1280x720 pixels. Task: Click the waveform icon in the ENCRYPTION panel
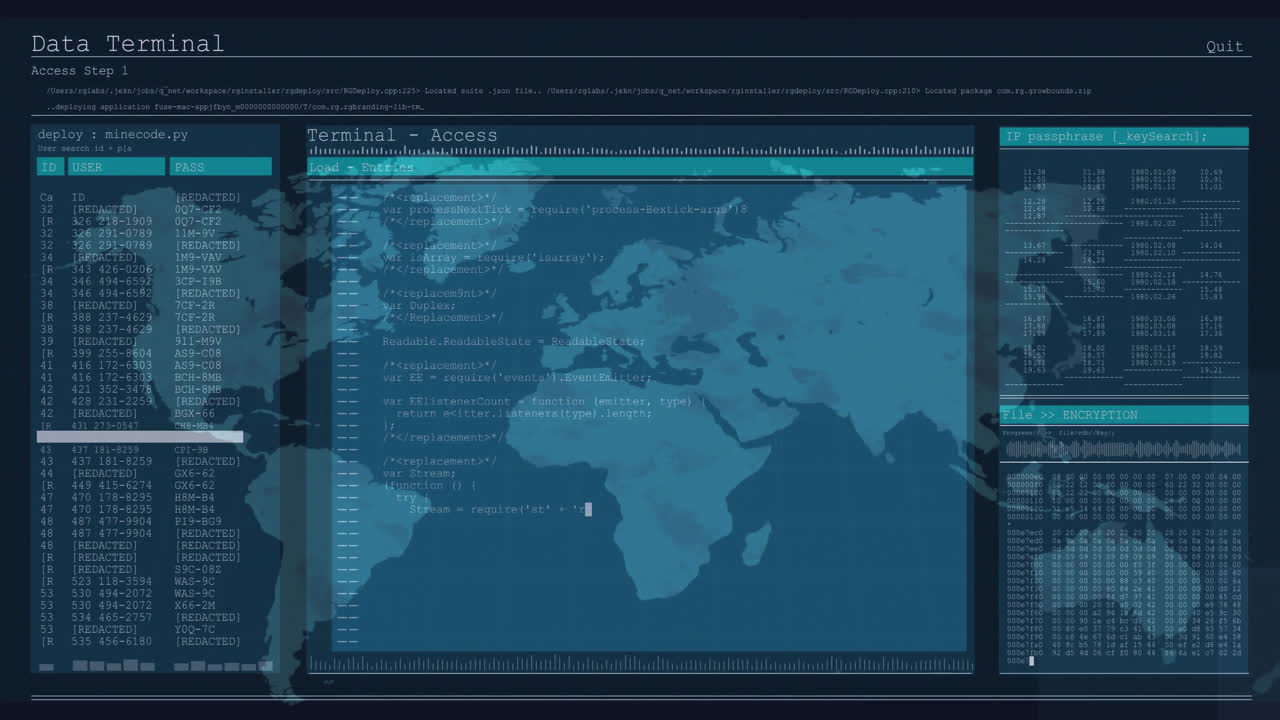(1122, 449)
